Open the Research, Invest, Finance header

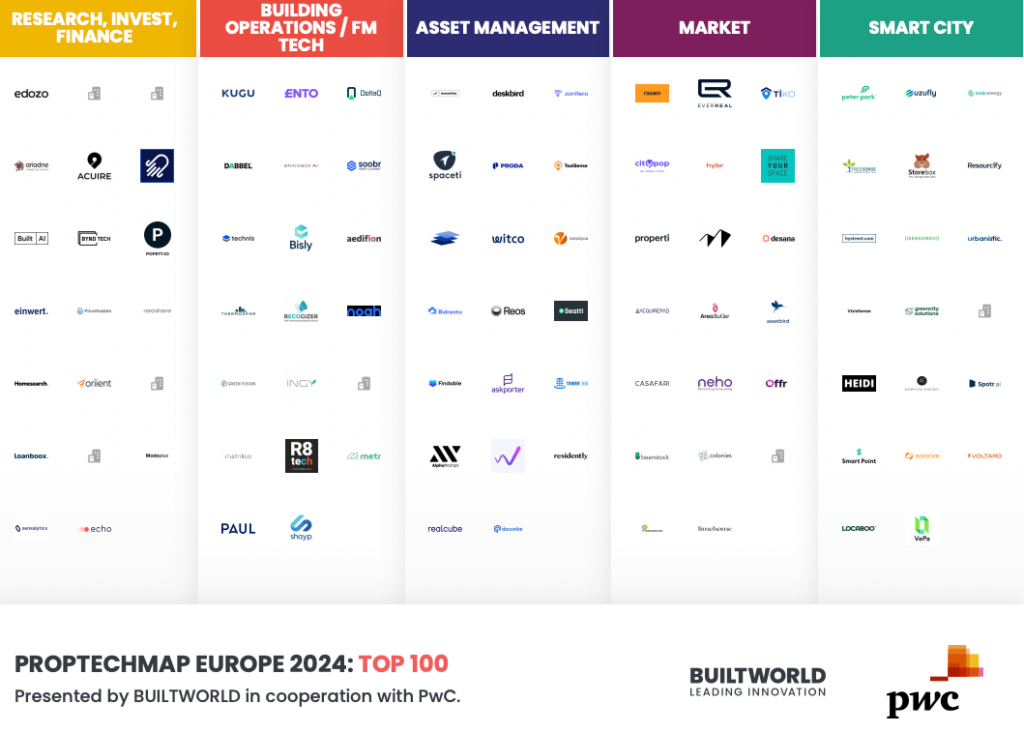tap(98, 28)
